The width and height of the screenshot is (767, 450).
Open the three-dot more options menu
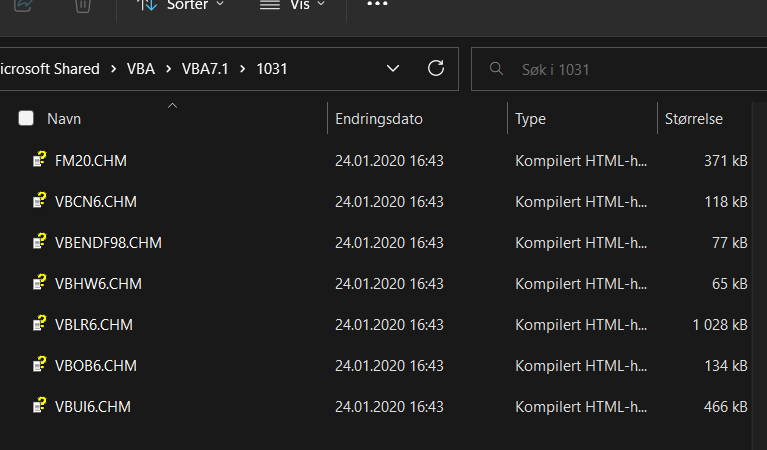pos(377,4)
